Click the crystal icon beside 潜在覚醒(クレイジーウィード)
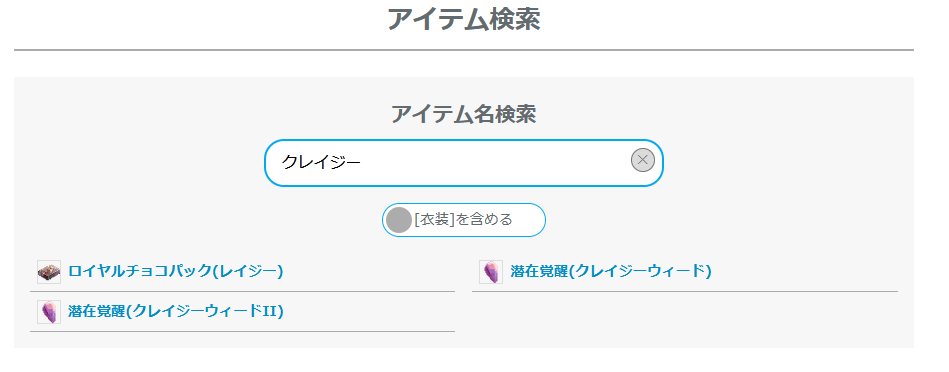The height and width of the screenshot is (372, 949). 491,272
